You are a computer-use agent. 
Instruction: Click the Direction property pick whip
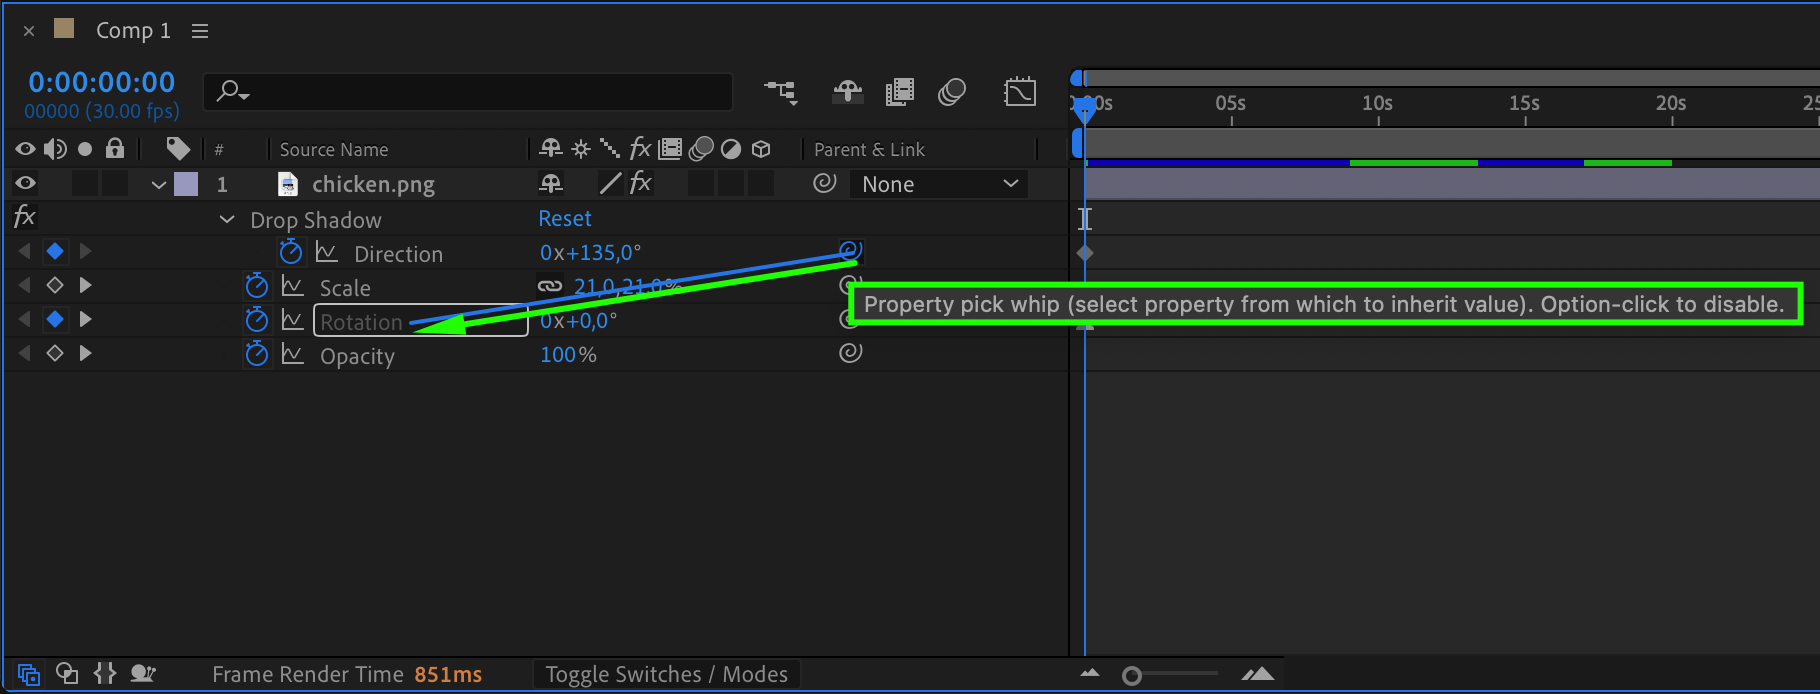(850, 250)
